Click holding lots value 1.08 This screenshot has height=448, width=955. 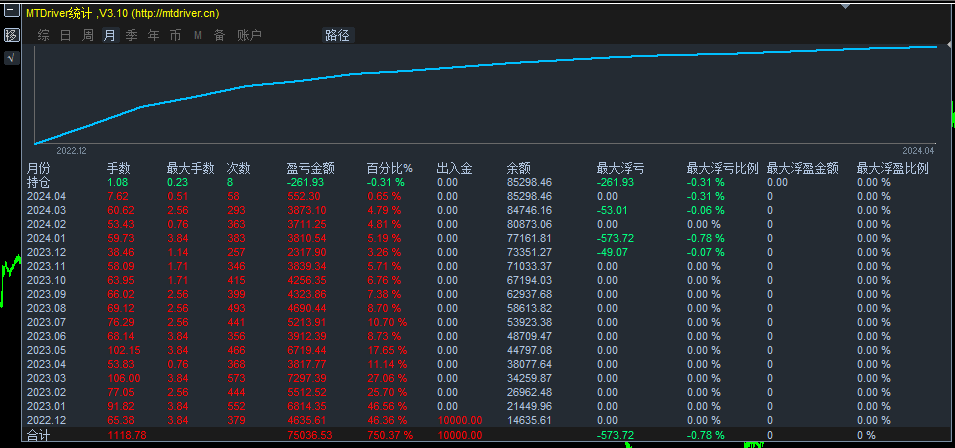tap(118, 182)
